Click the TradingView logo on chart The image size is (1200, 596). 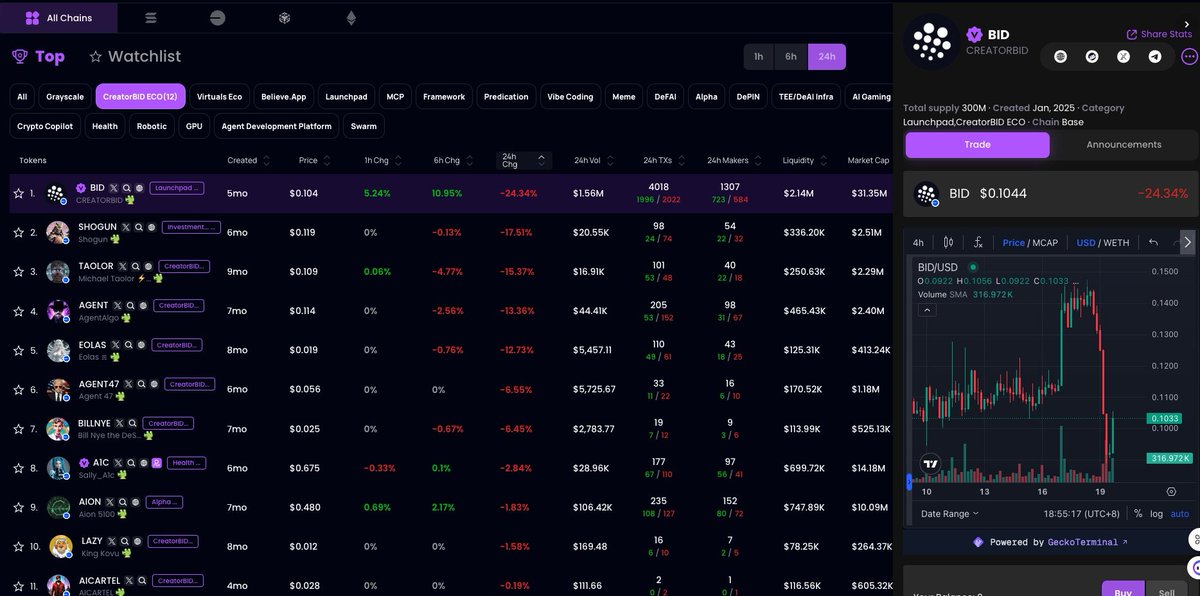[x=930, y=464]
